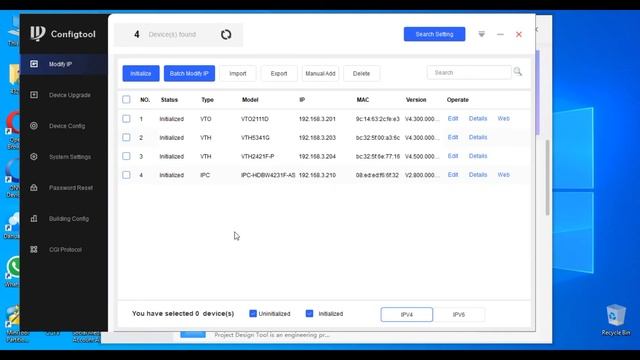Image resolution: width=640 pixels, height=360 pixels.
Task: Click the Version column header
Action: [x=416, y=100]
